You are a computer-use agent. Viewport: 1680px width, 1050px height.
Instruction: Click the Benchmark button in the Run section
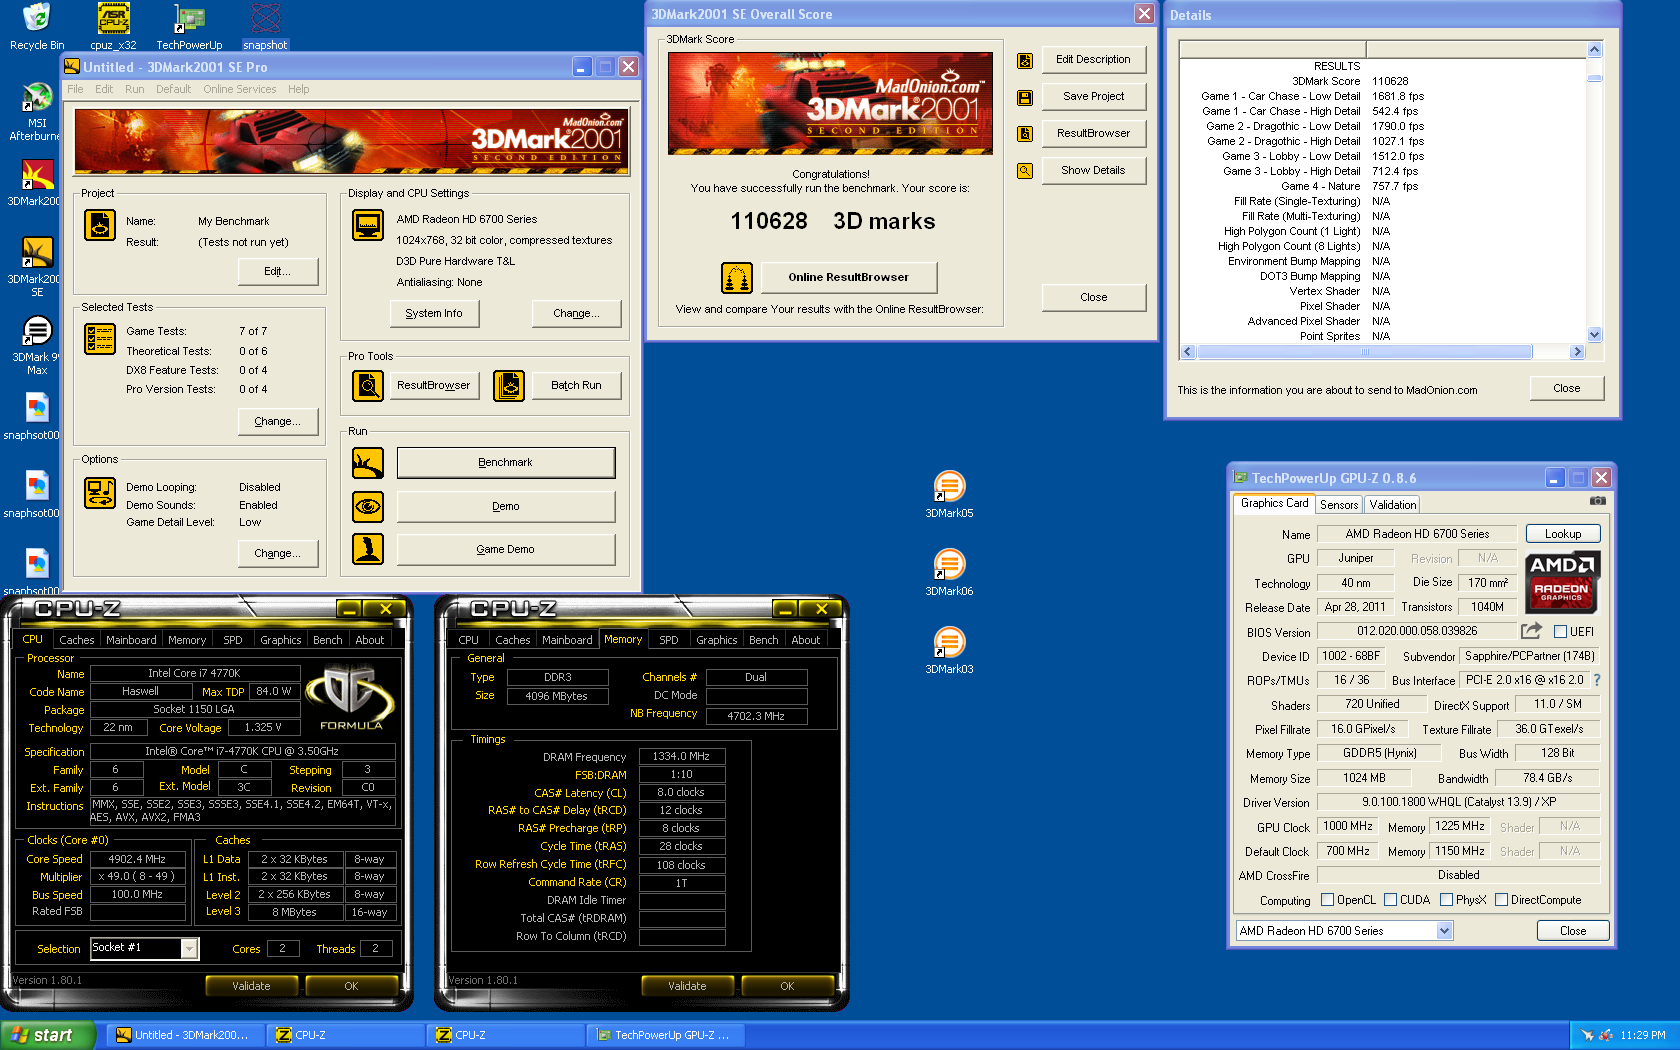click(506, 463)
